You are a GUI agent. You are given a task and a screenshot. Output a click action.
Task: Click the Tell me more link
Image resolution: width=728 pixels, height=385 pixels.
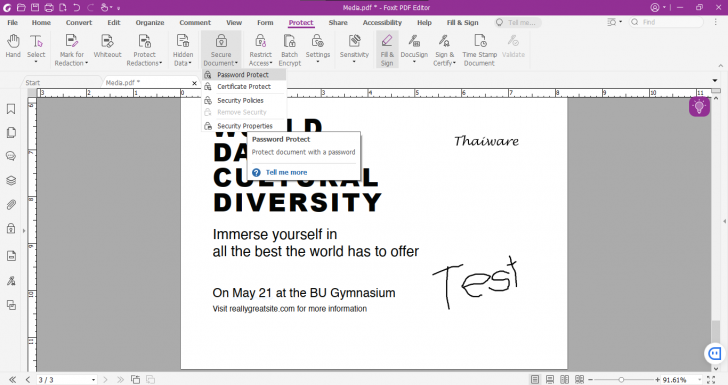tap(286, 172)
